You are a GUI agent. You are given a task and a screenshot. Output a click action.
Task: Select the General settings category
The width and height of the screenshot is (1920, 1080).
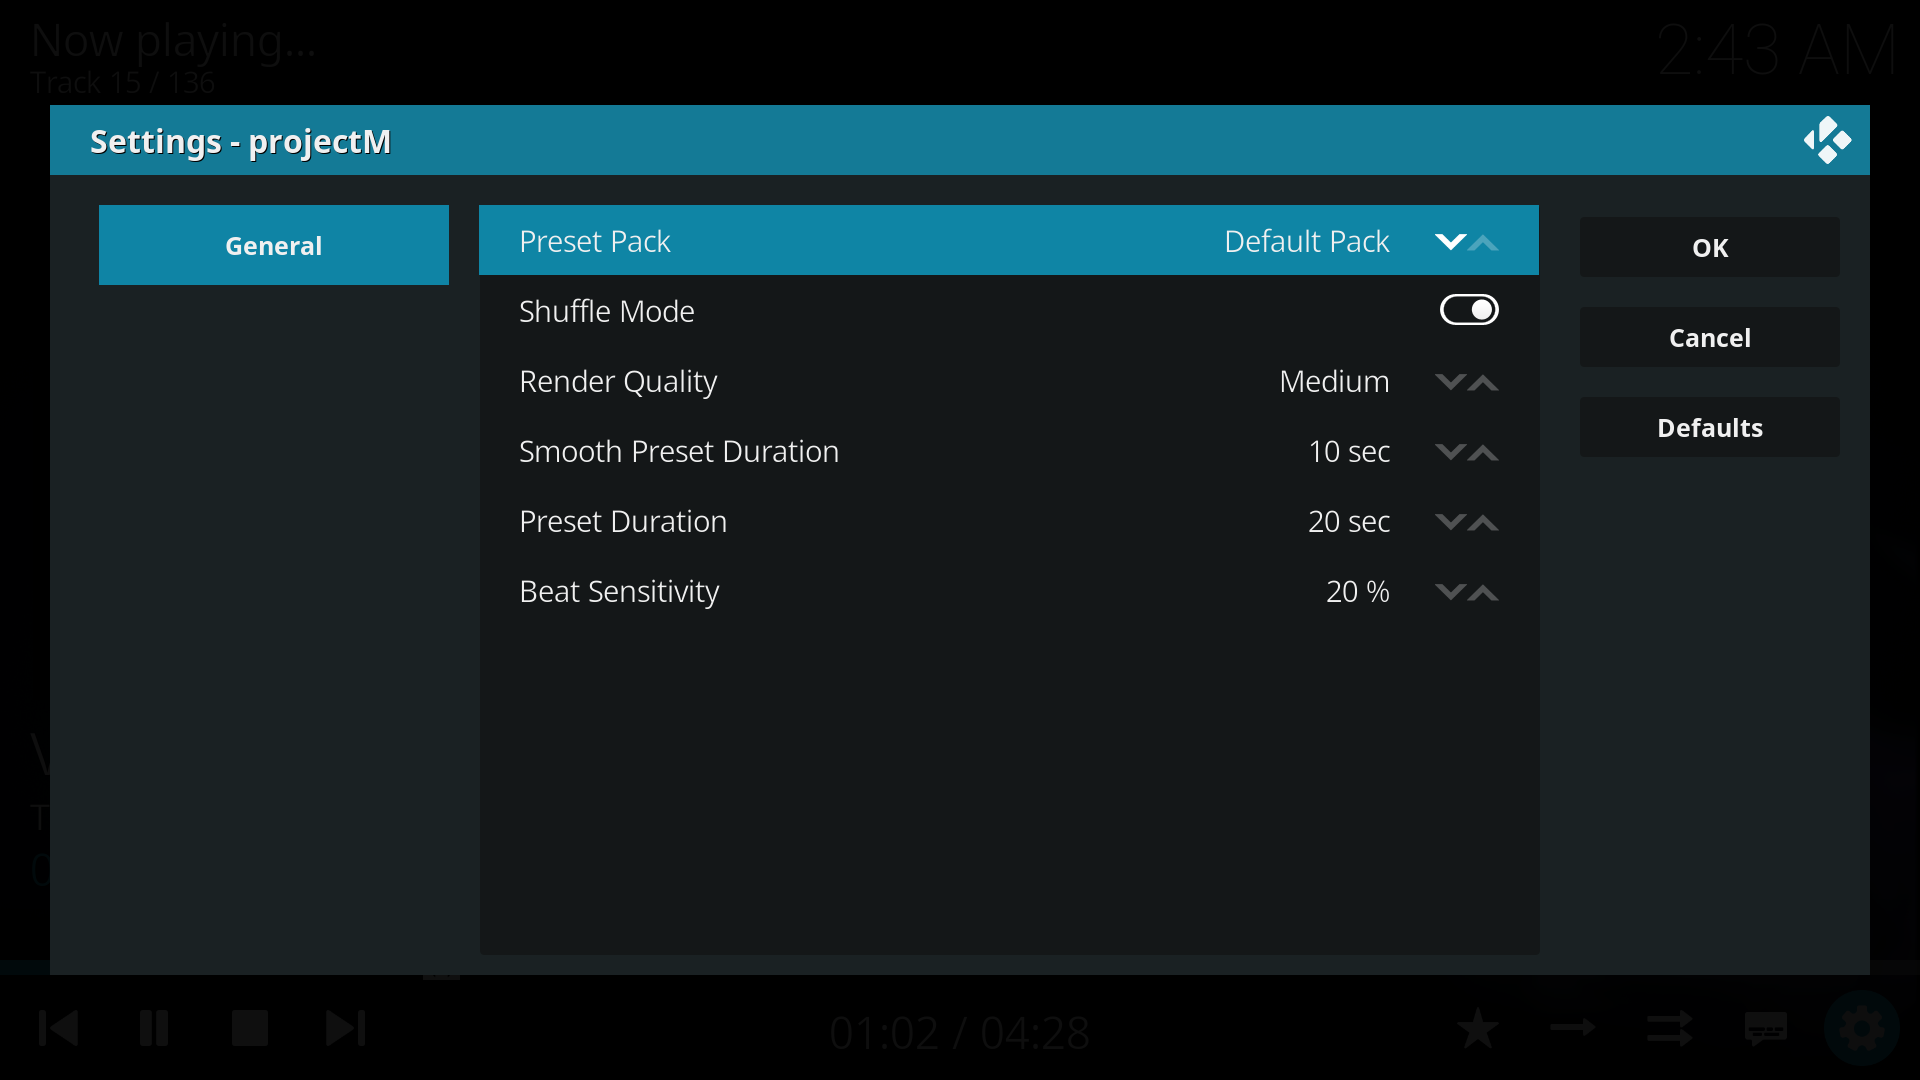(x=274, y=245)
